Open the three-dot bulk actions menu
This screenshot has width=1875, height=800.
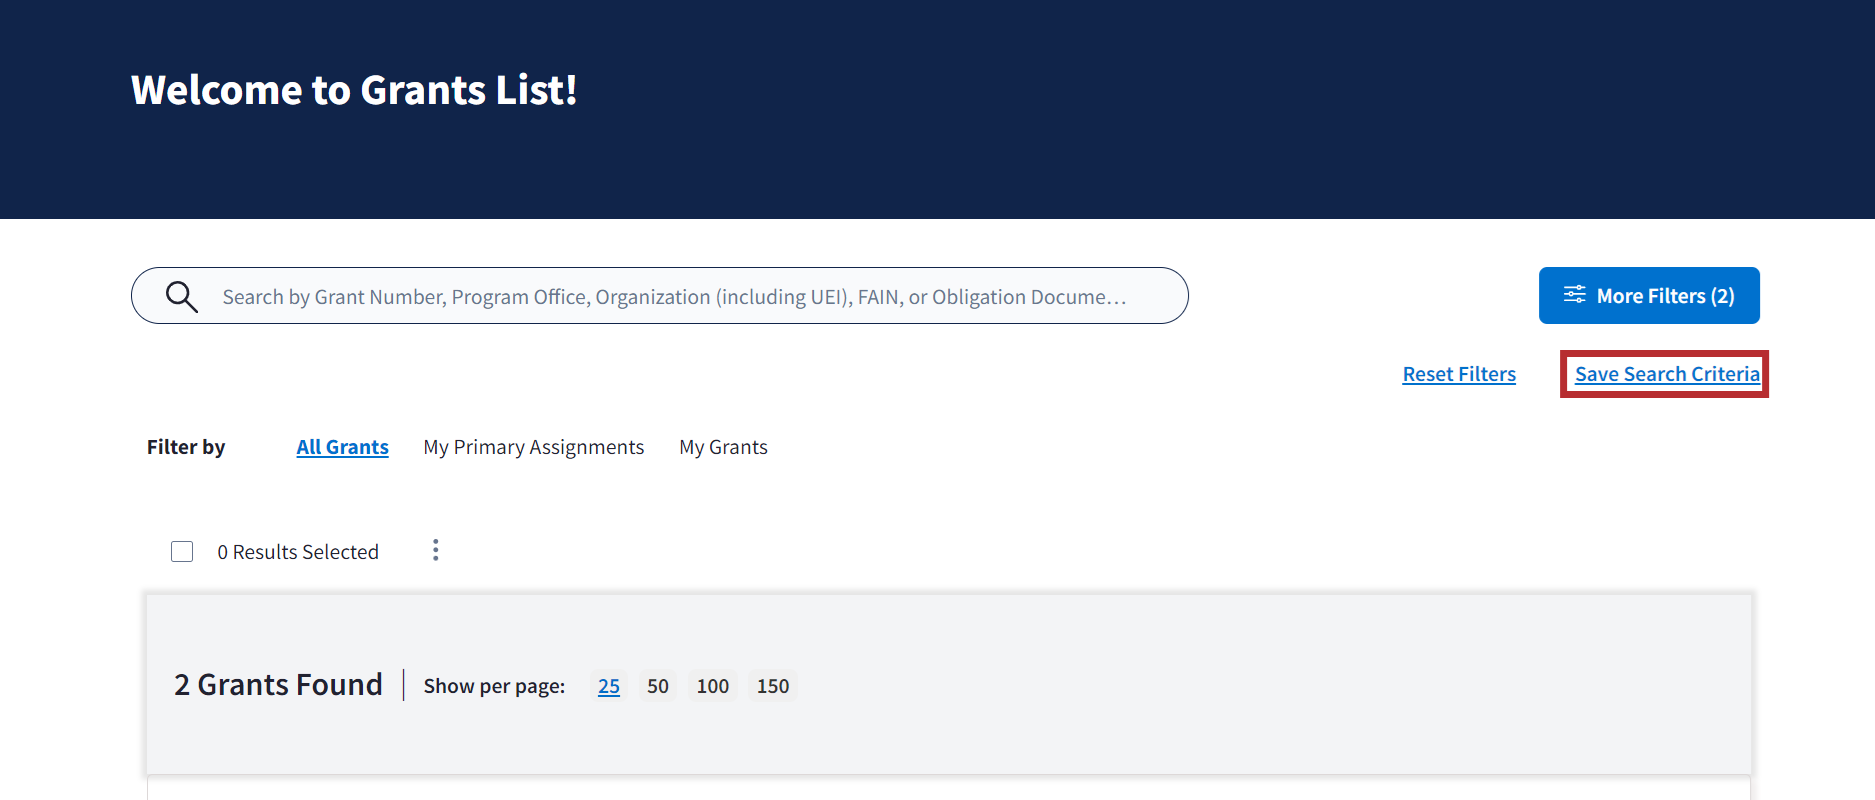click(435, 551)
